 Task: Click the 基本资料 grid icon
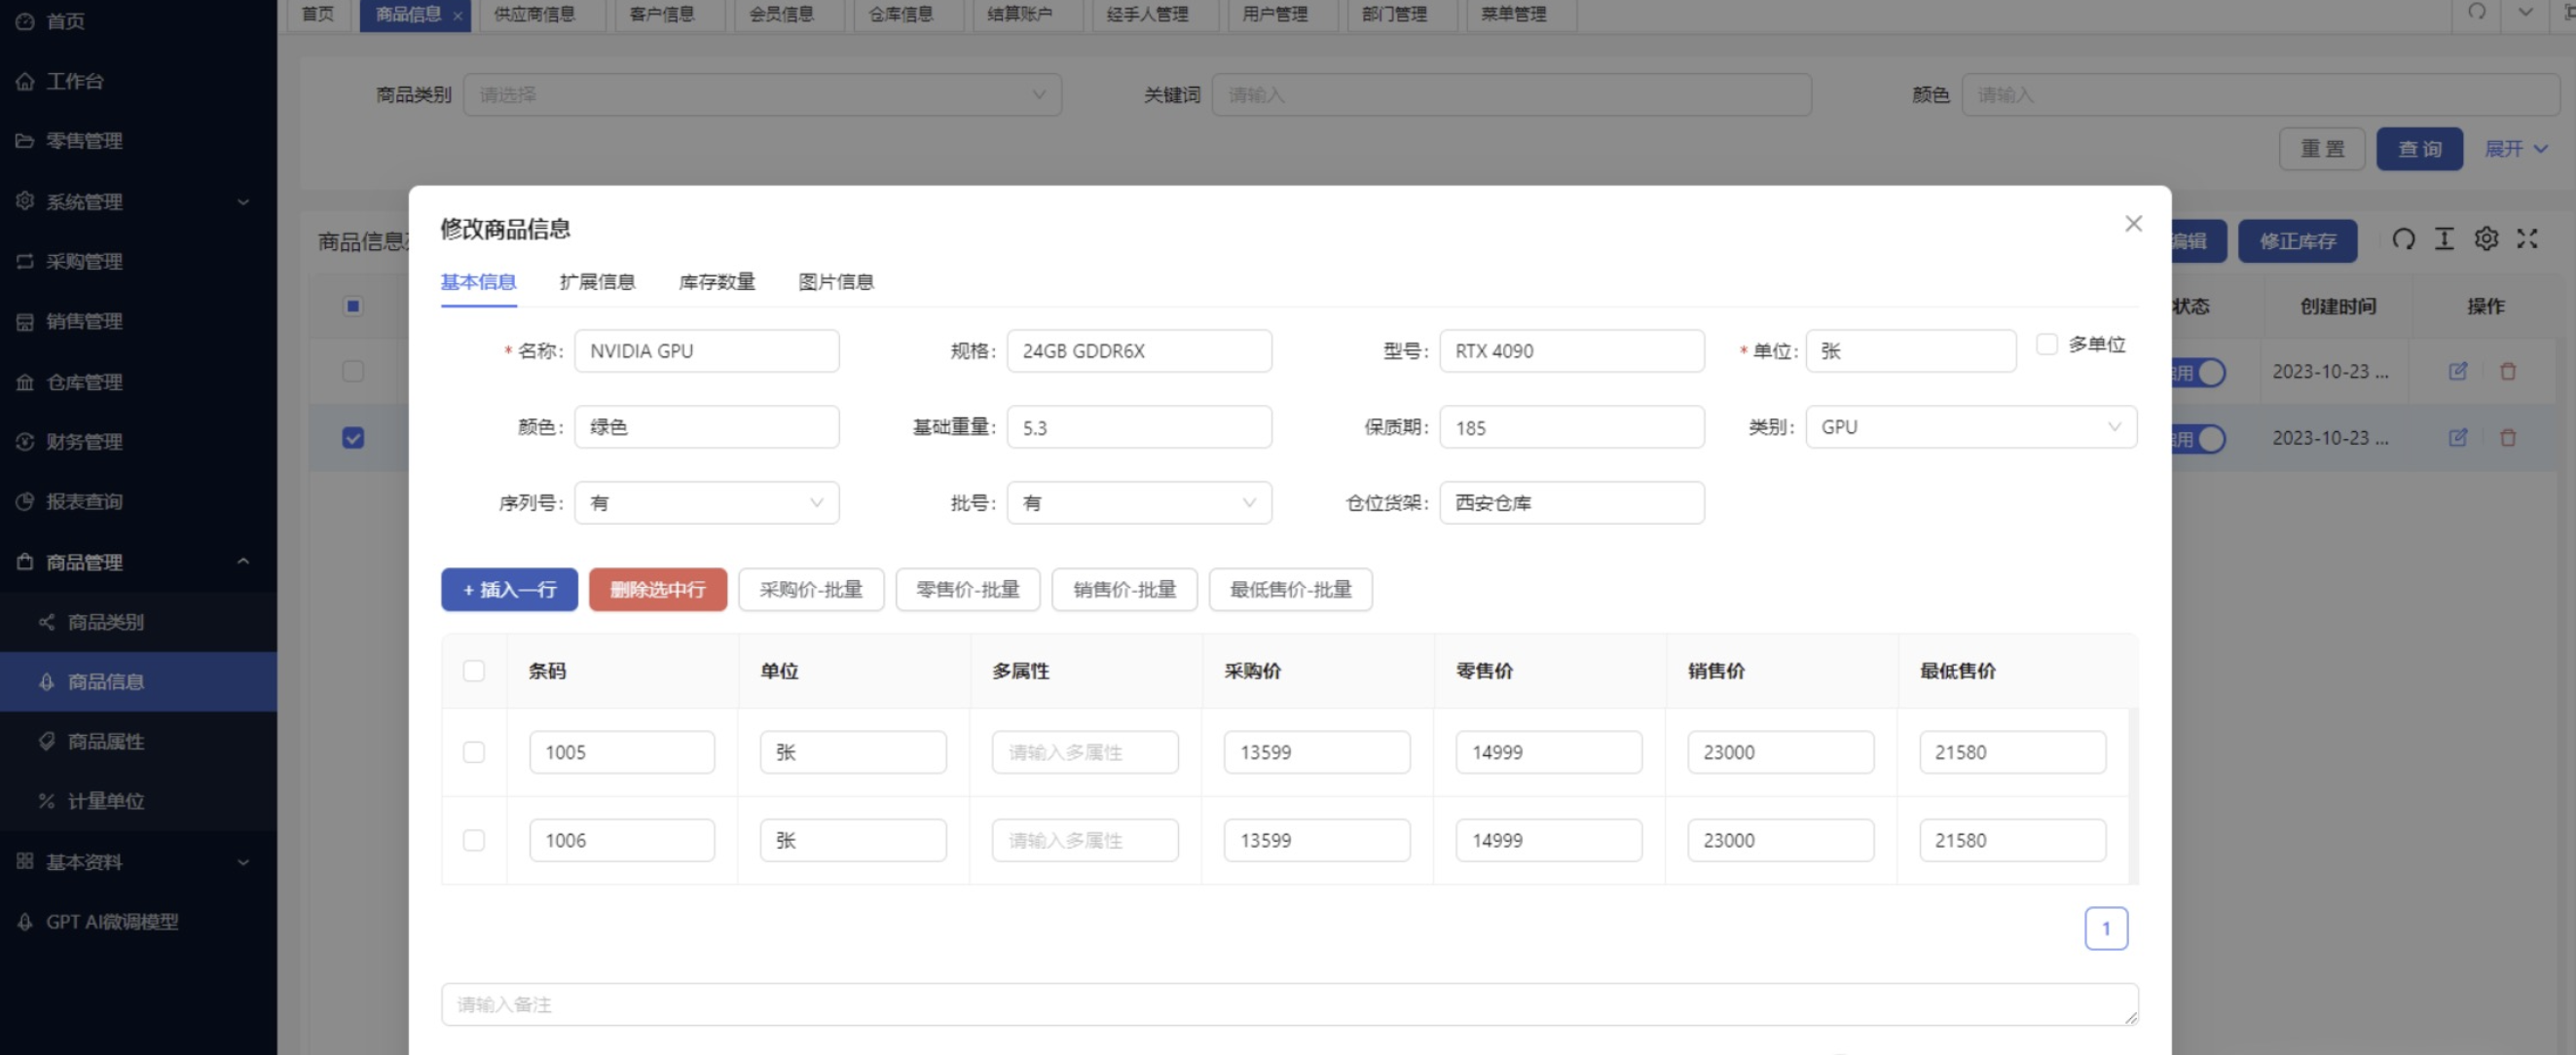25,861
